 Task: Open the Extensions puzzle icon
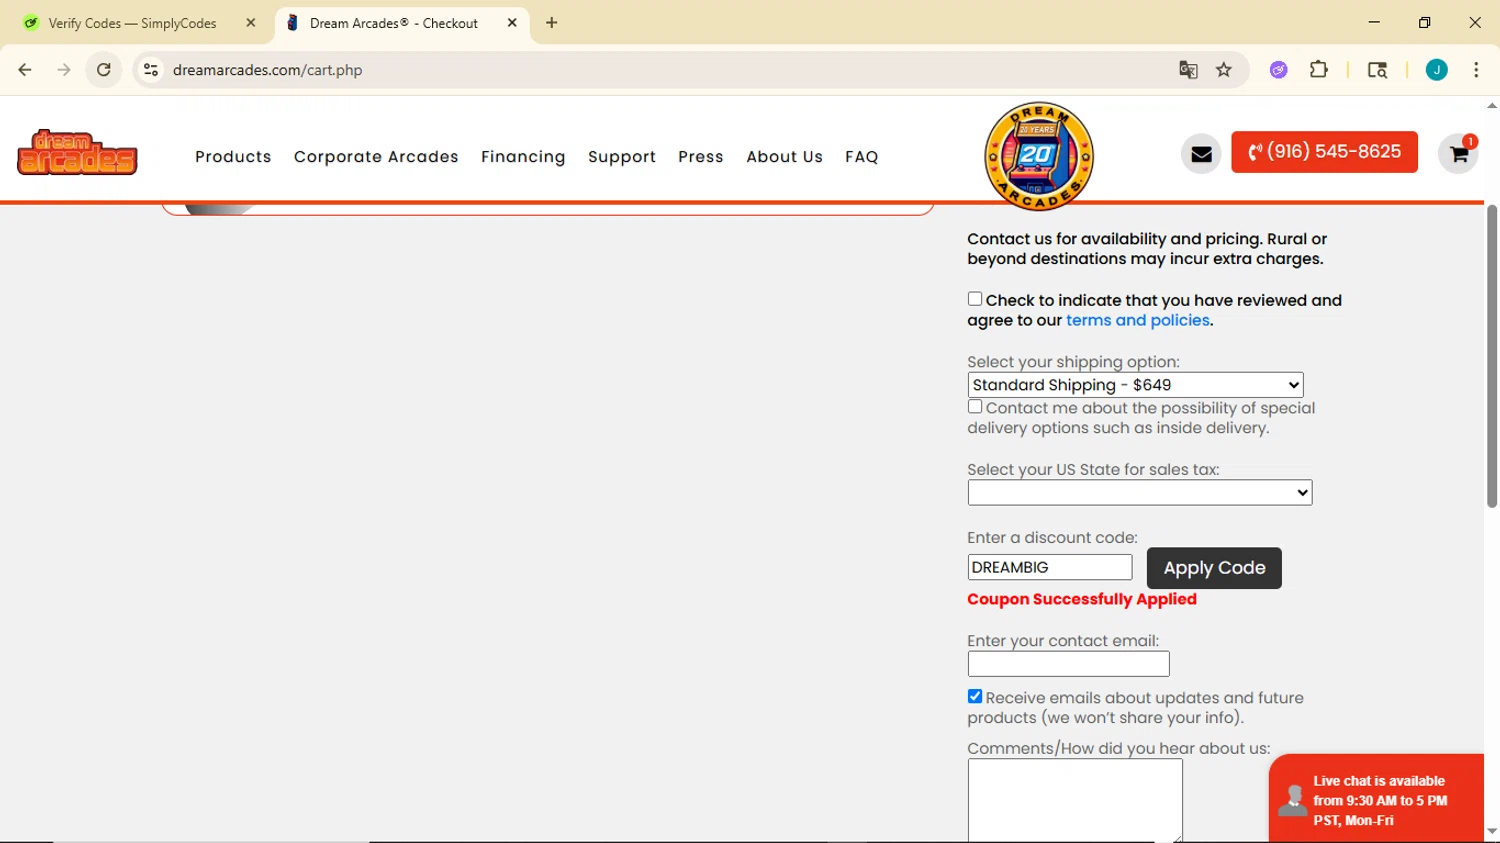pyautogui.click(x=1319, y=70)
